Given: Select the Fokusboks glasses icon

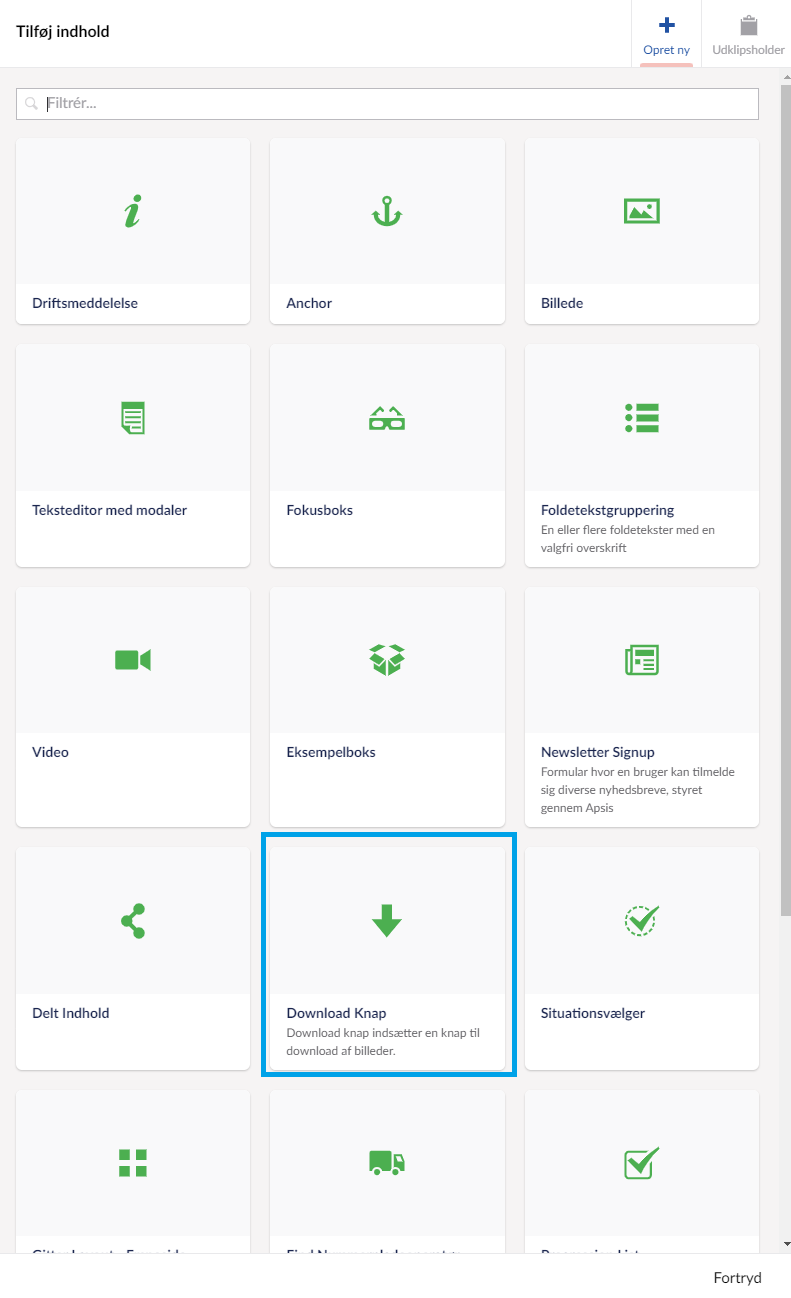Looking at the screenshot, I should click(x=387, y=418).
